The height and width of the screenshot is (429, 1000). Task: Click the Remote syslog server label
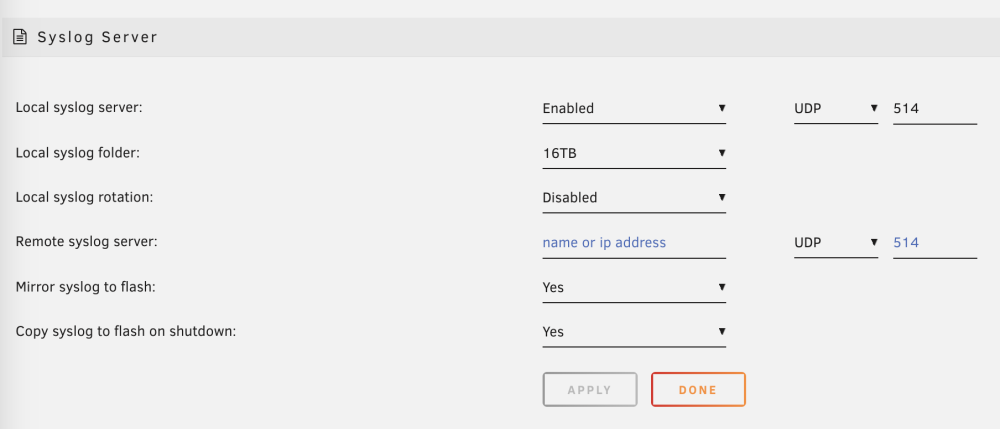click(87, 242)
